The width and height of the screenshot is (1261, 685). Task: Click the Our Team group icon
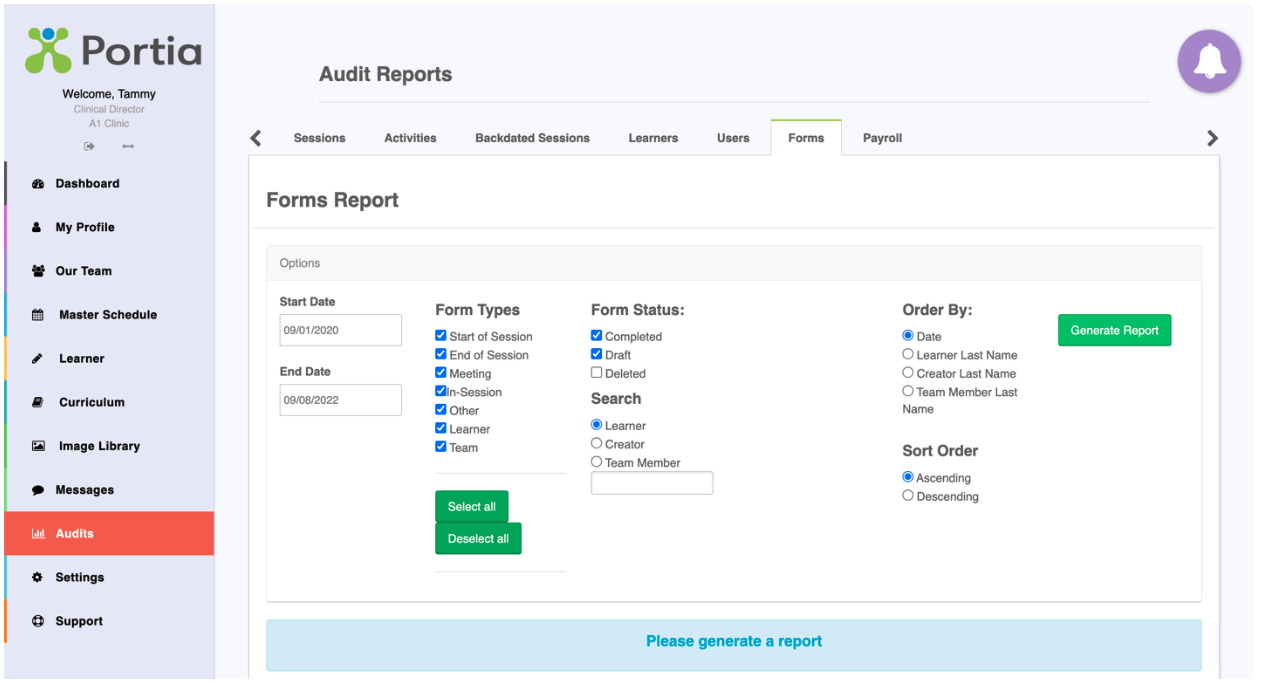[38, 271]
